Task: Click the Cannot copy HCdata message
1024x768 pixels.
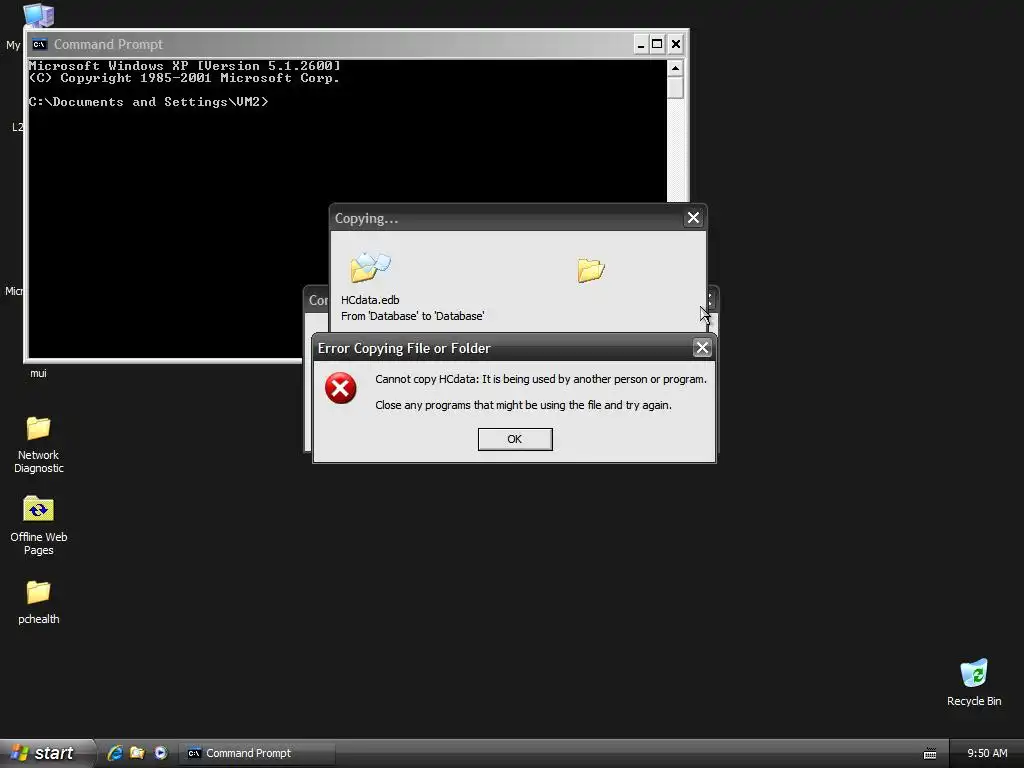Action: (x=541, y=379)
